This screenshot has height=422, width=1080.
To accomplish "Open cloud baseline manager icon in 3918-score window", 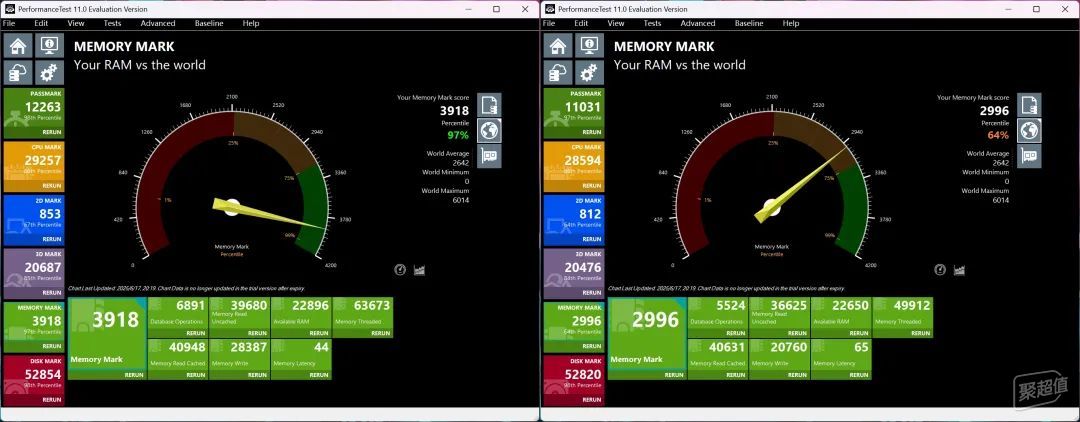I will (x=18, y=72).
